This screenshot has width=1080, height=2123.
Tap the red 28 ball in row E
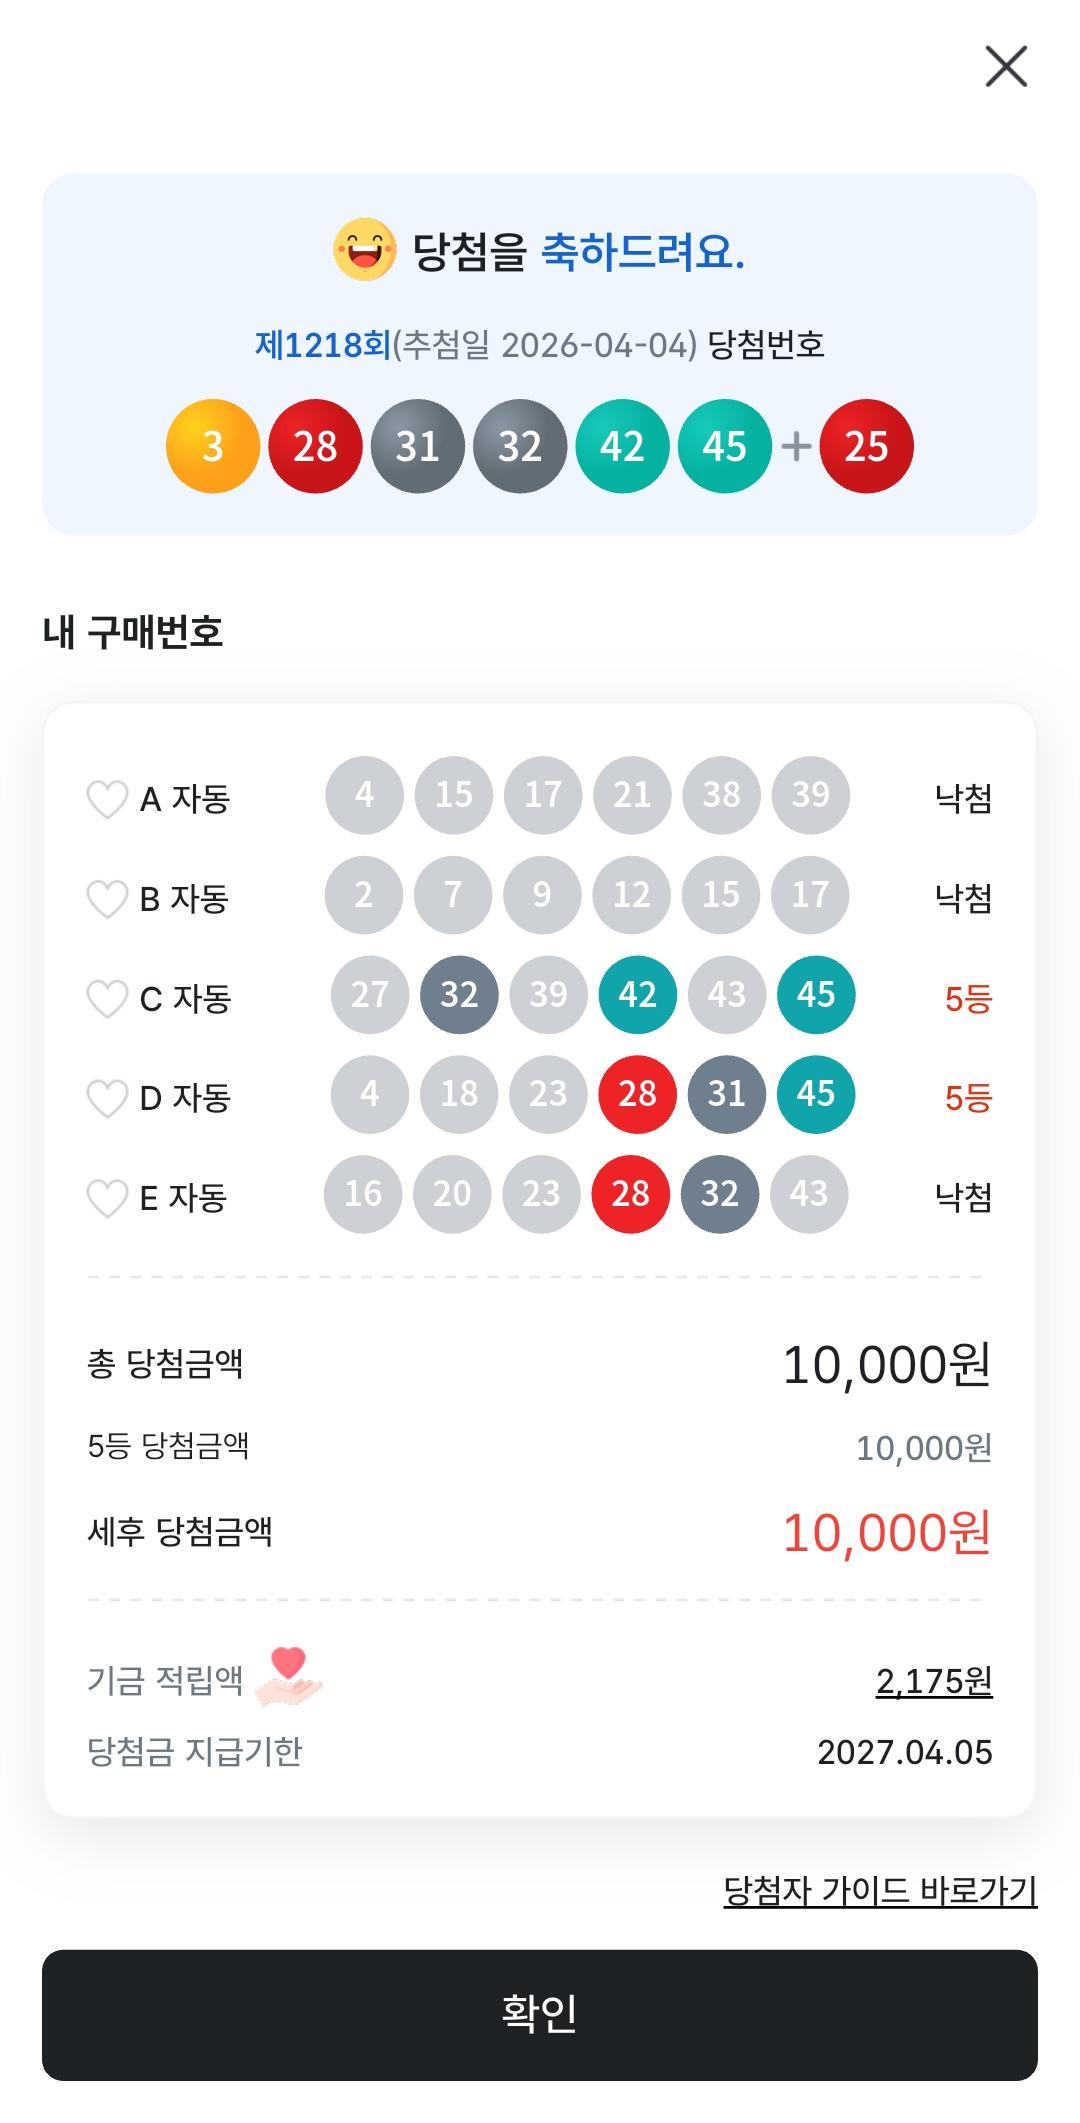[630, 1193]
